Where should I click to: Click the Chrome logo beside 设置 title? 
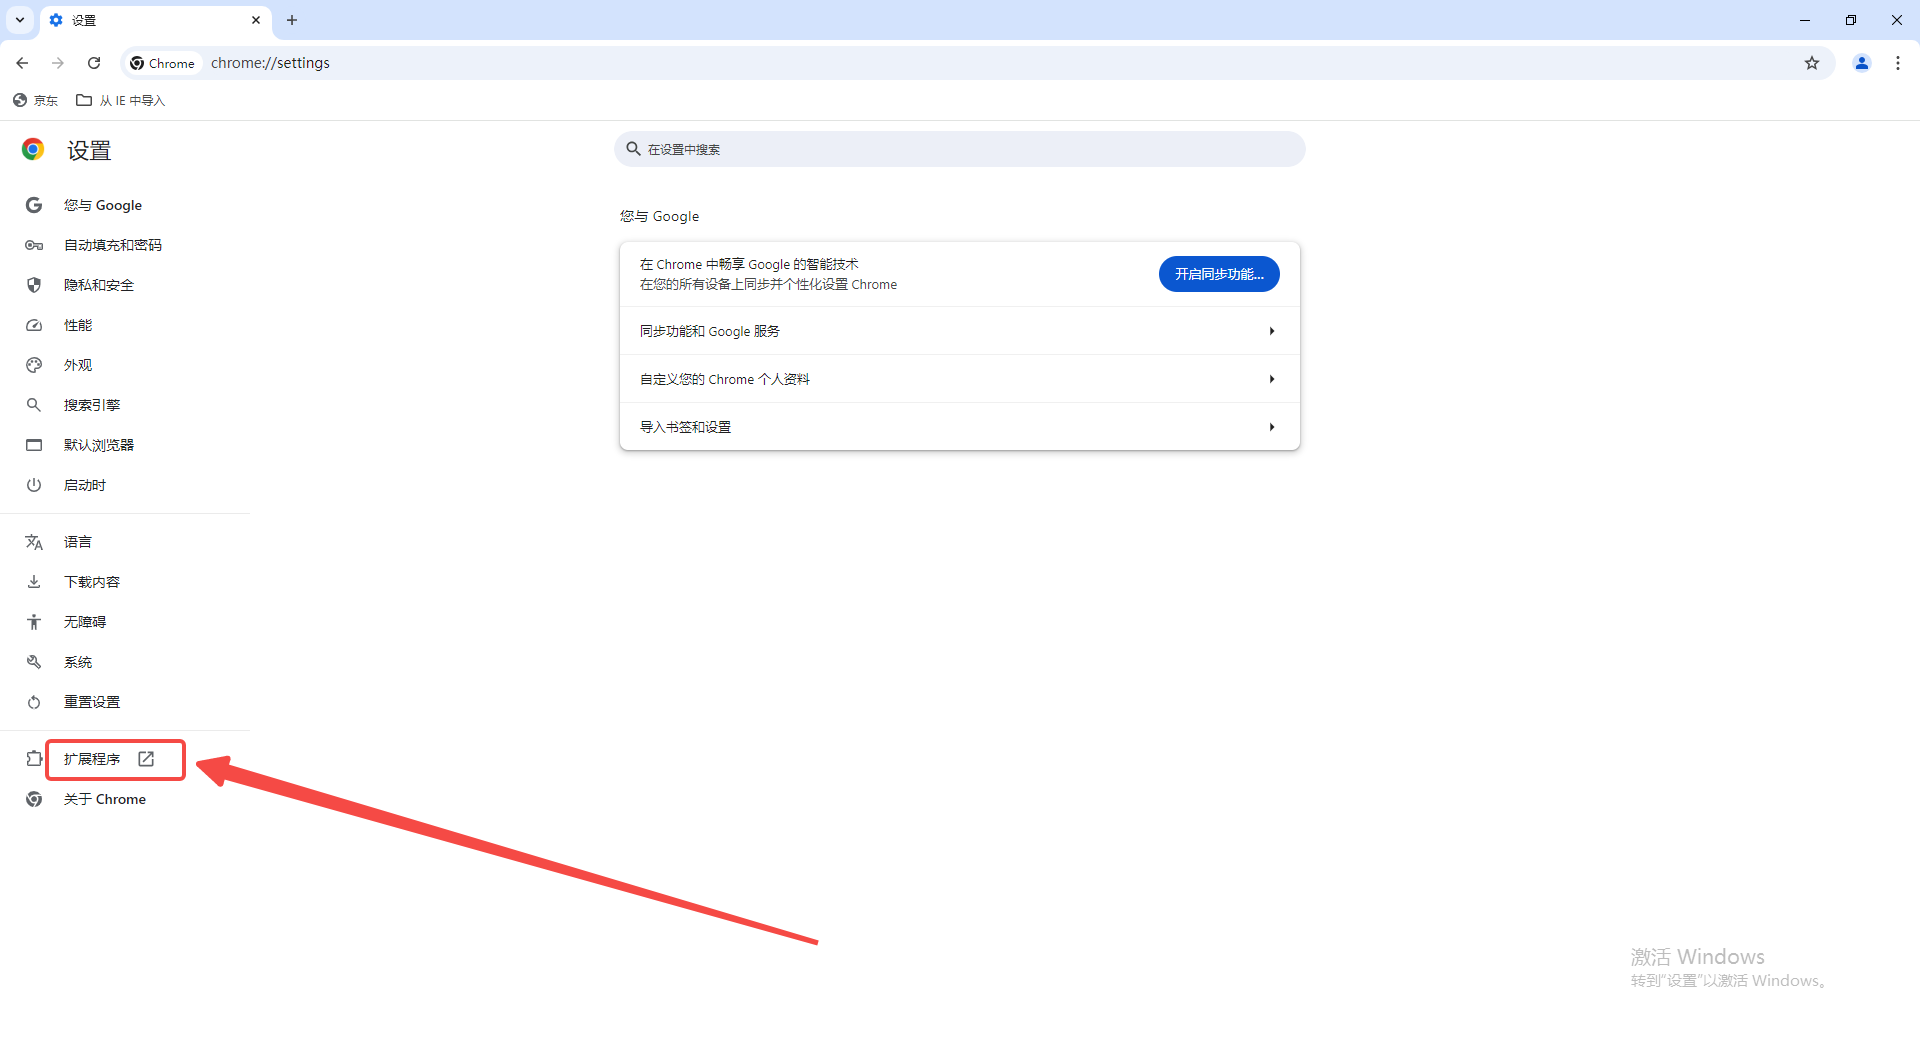tap(33, 149)
